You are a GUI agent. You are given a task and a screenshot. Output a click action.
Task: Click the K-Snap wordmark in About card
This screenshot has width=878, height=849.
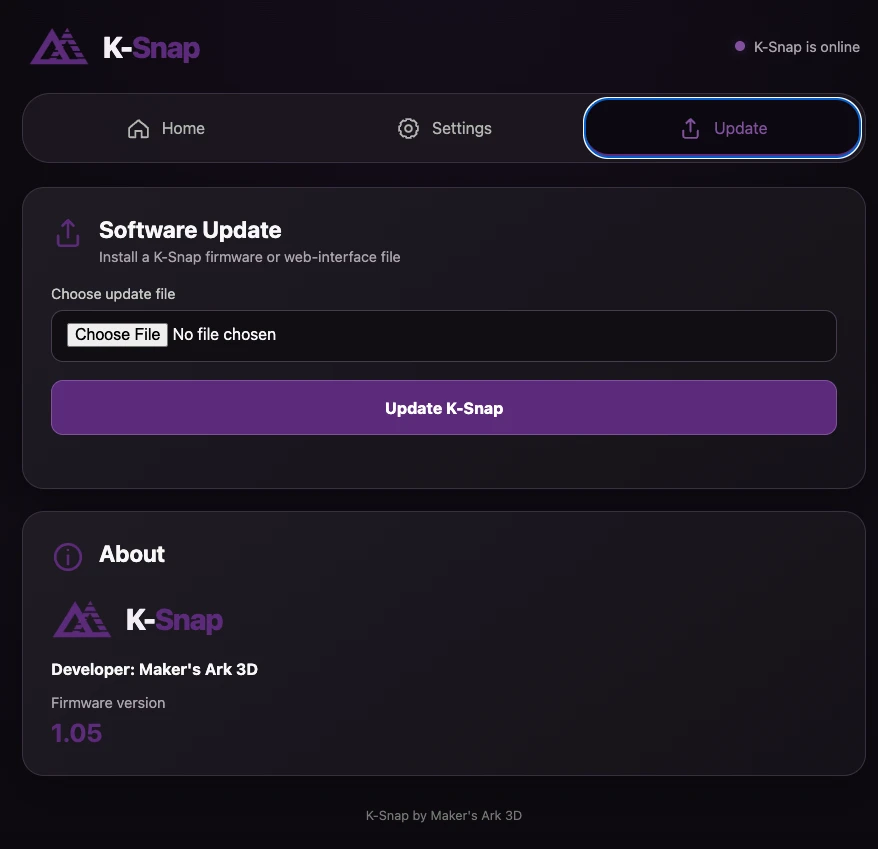tap(174, 621)
